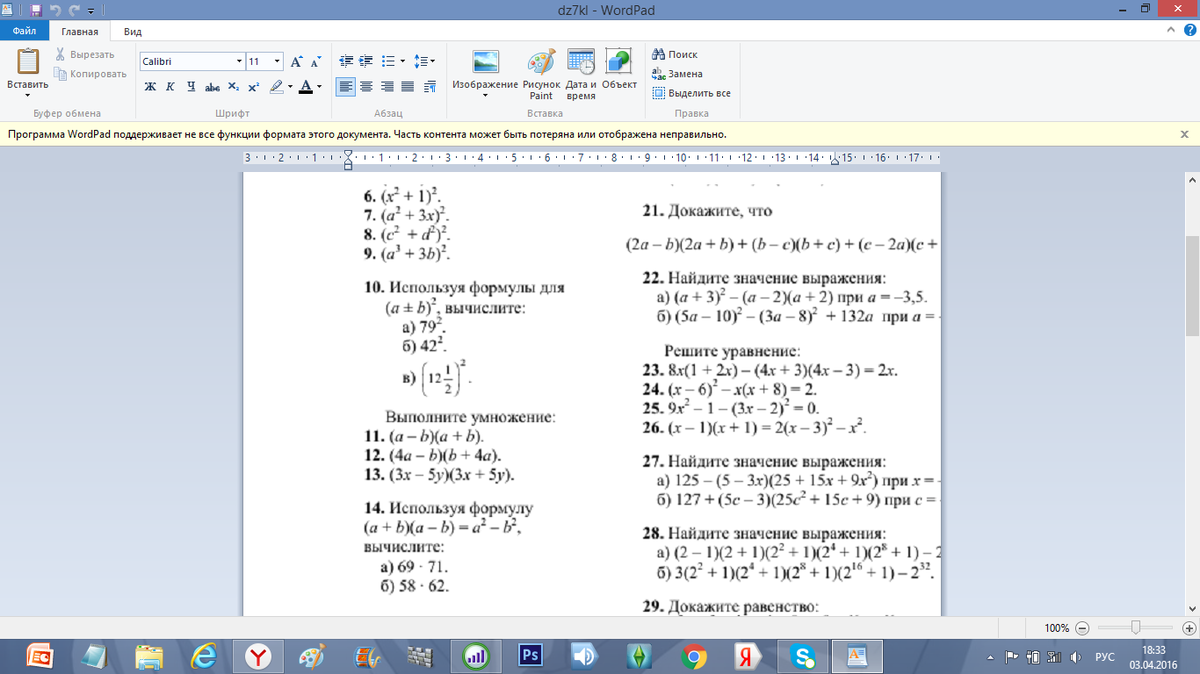Toggle superscript formatting
This screenshot has height=674, width=1200.
pyautogui.click(x=254, y=86)
